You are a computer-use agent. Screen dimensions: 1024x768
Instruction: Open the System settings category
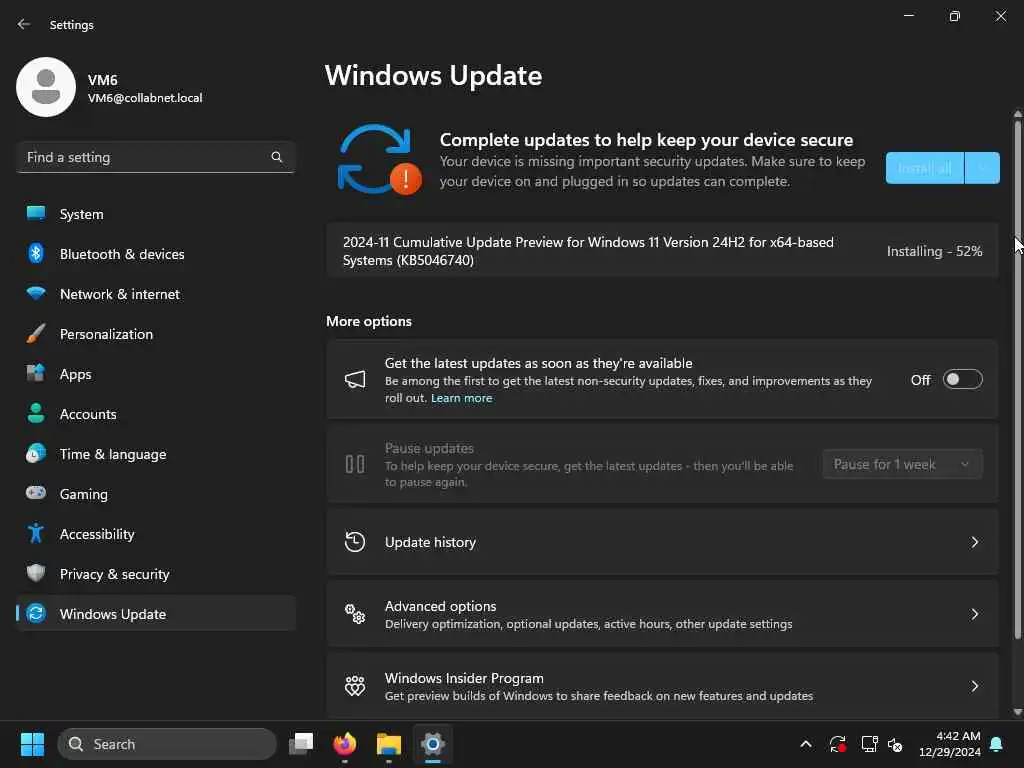[x=155, y=214]
